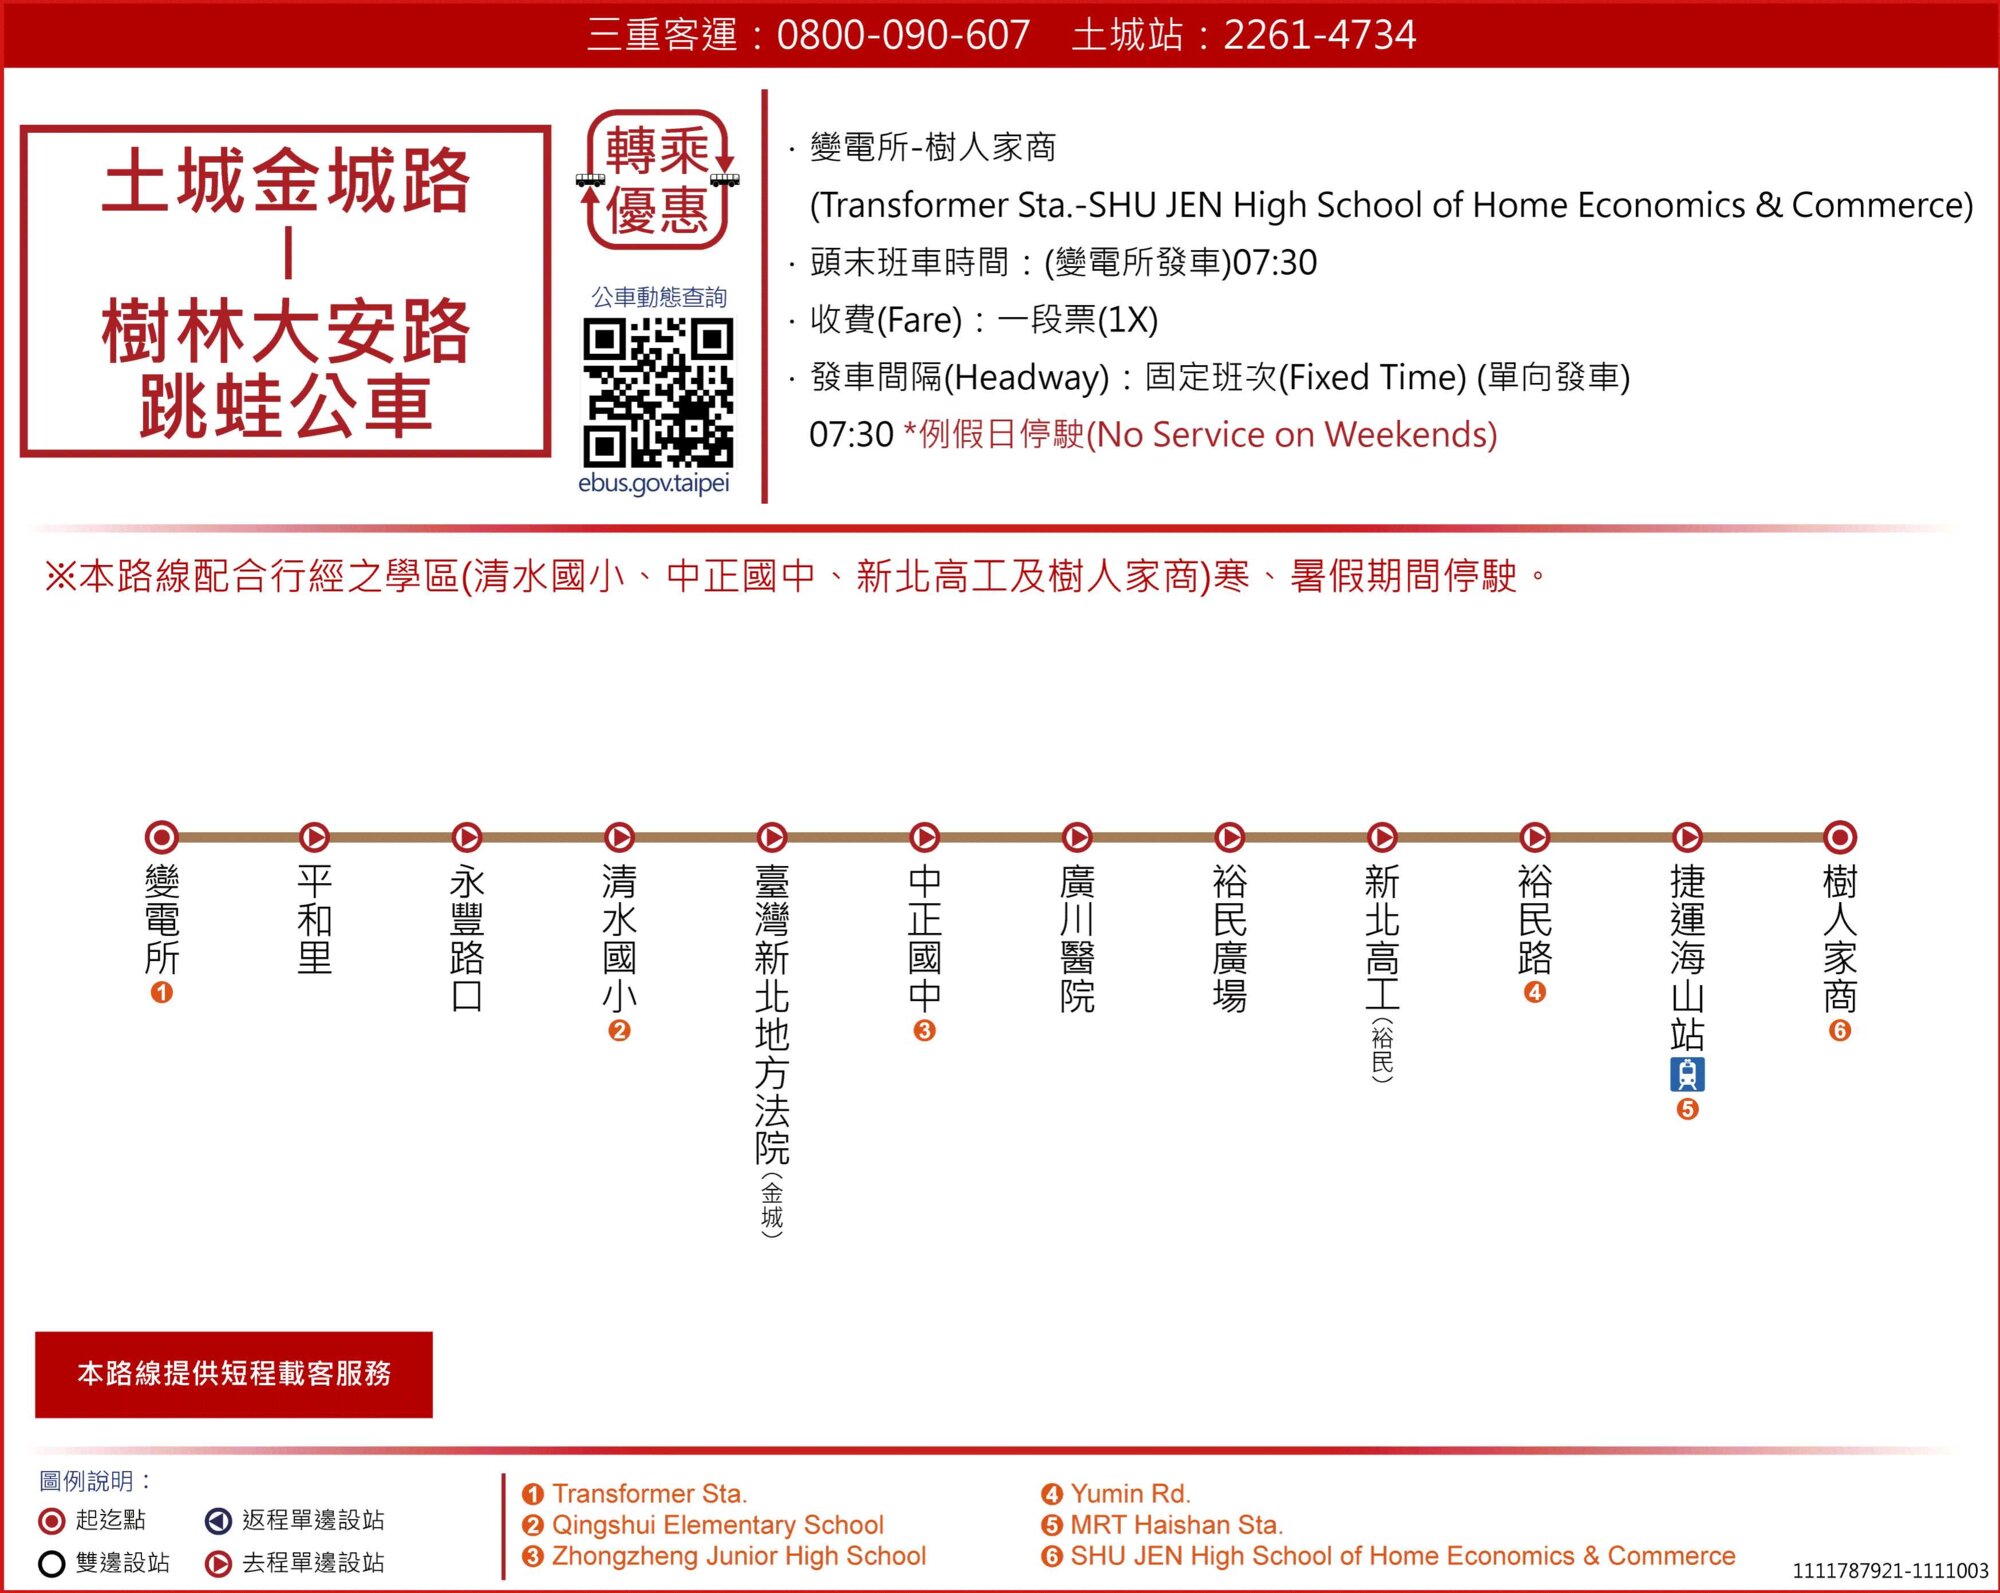The height and width of the screenshot is (1593, 2000).
Task: Click the red school vacation suspension notice
Action: click(795, 576)
